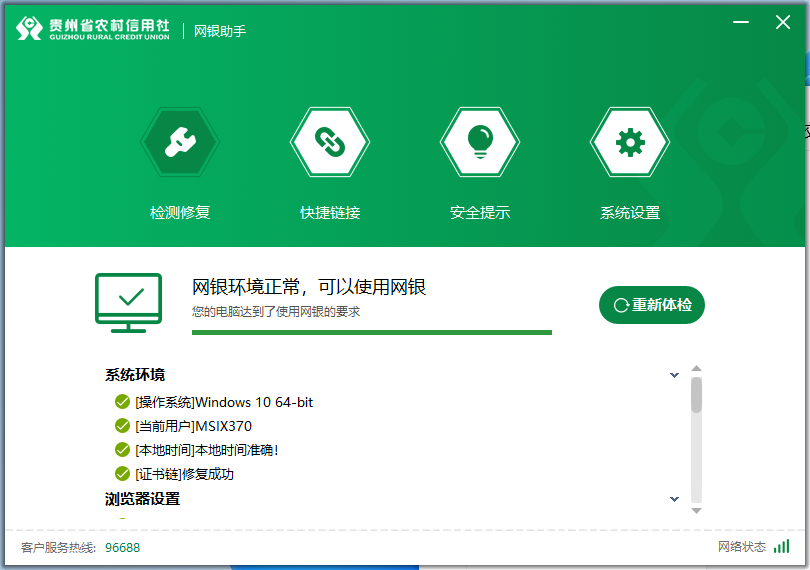The height and width of the screenshot is (570, 810).
Task: Click the Guizhou Rural Credit Union logo
Action: click(x=93, y=29)
